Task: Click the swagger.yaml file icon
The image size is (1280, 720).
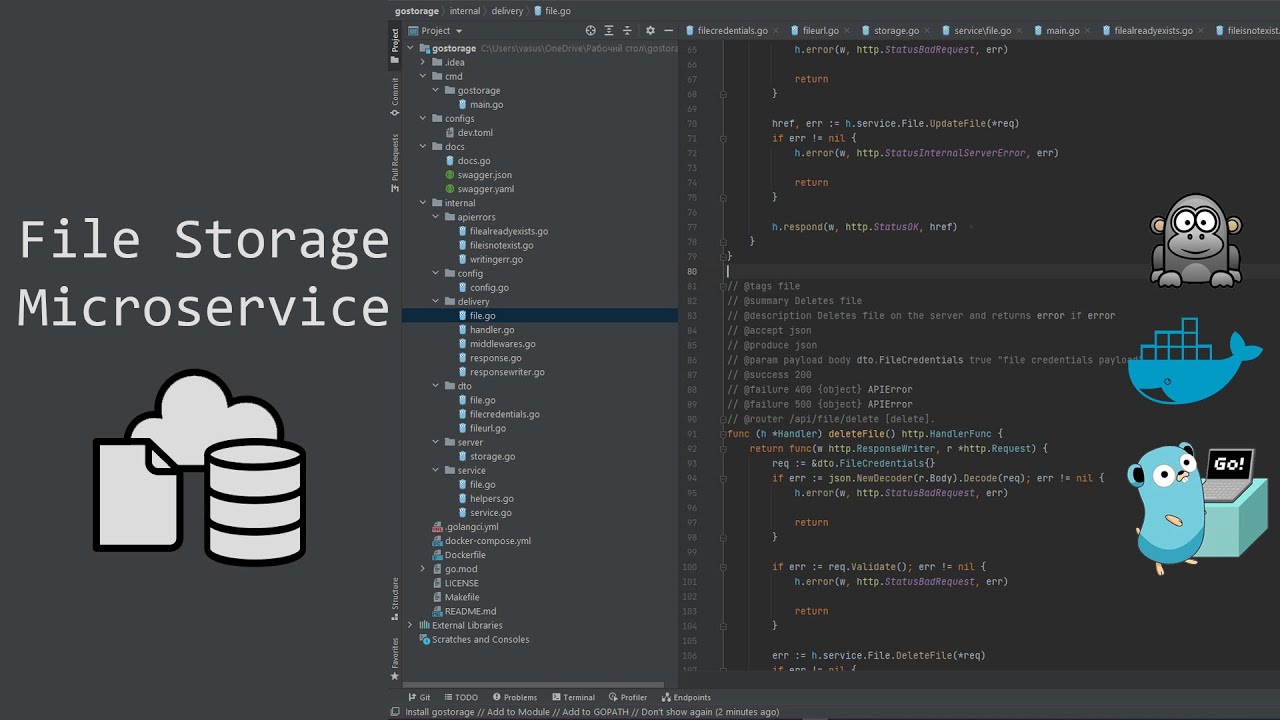Action: (450, 189)
